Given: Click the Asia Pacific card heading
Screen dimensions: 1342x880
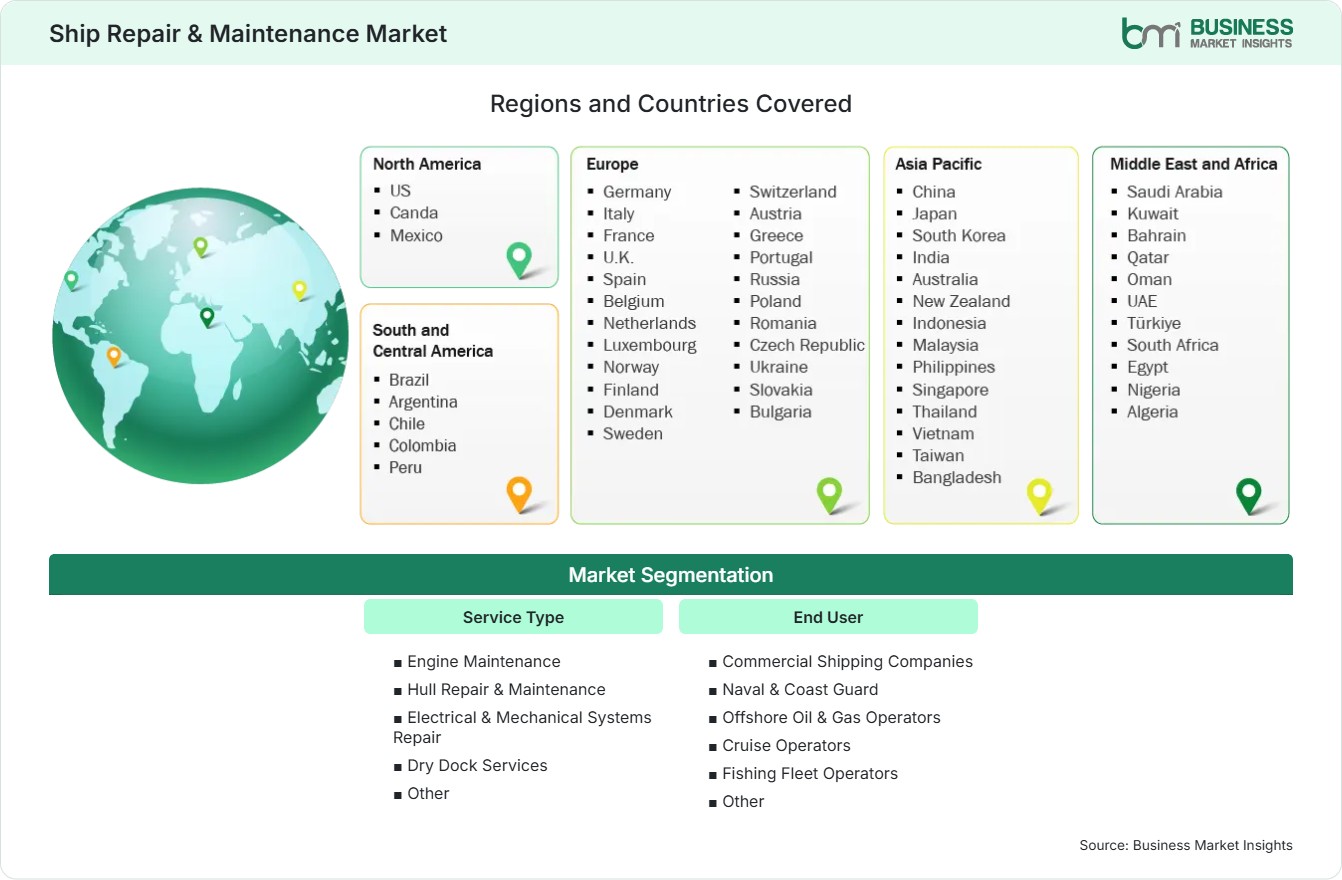Looking at the screenshot, I should 939,164.
